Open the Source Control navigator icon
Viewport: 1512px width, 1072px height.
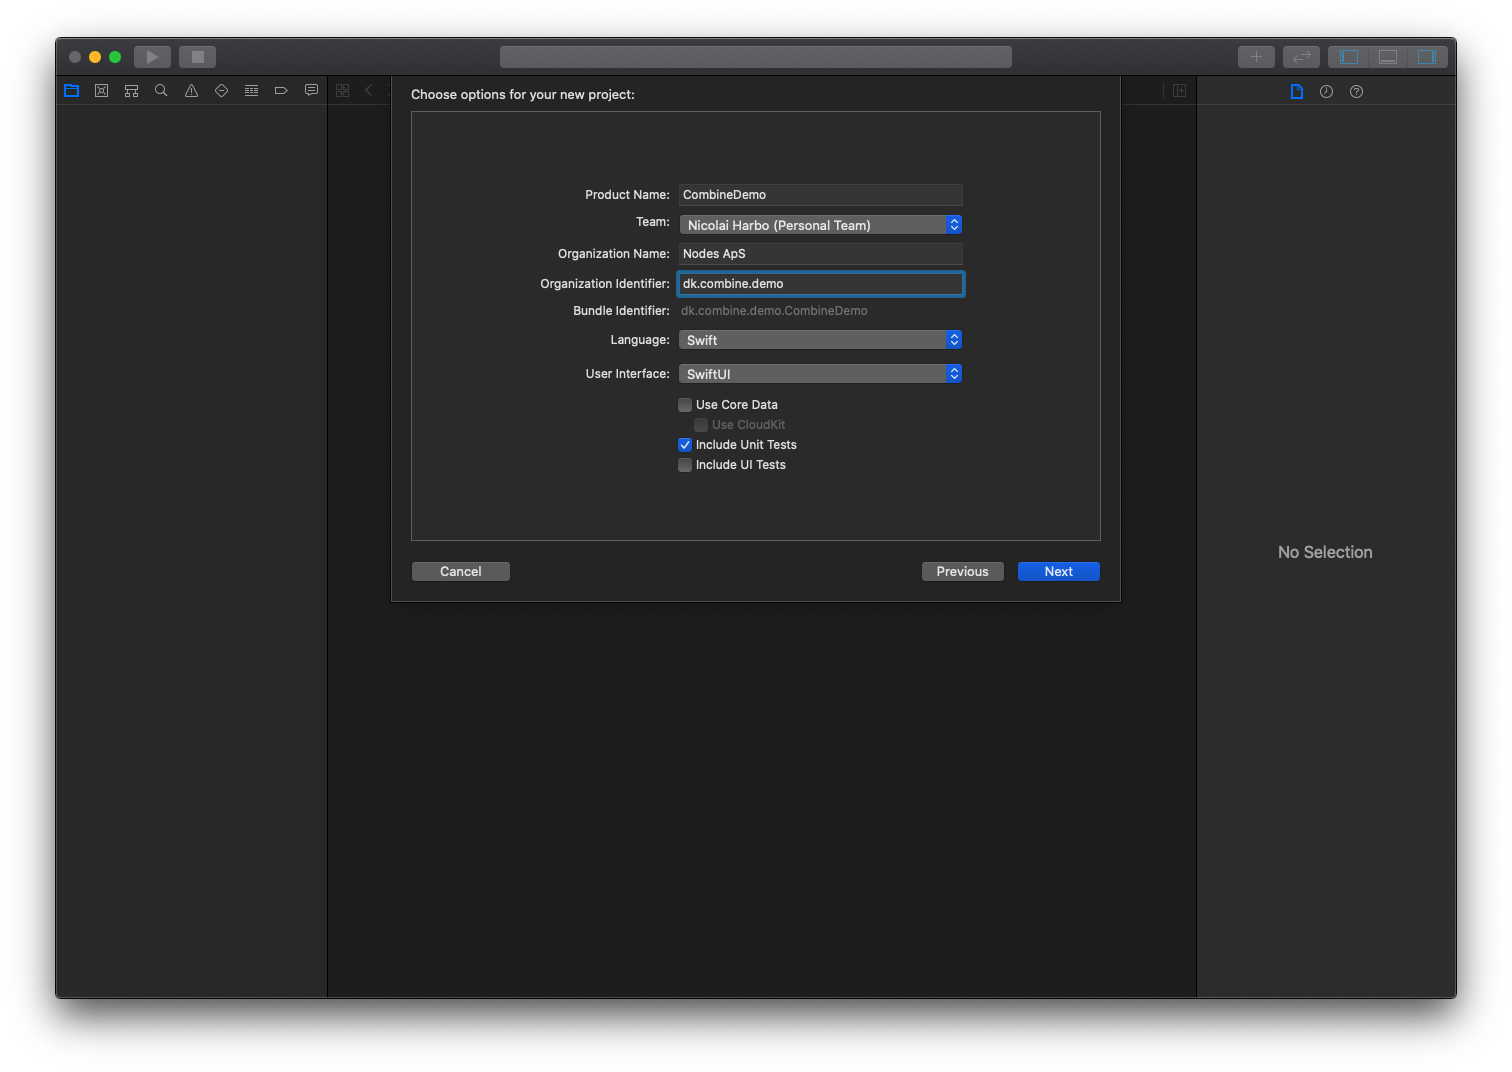(101, 91)
